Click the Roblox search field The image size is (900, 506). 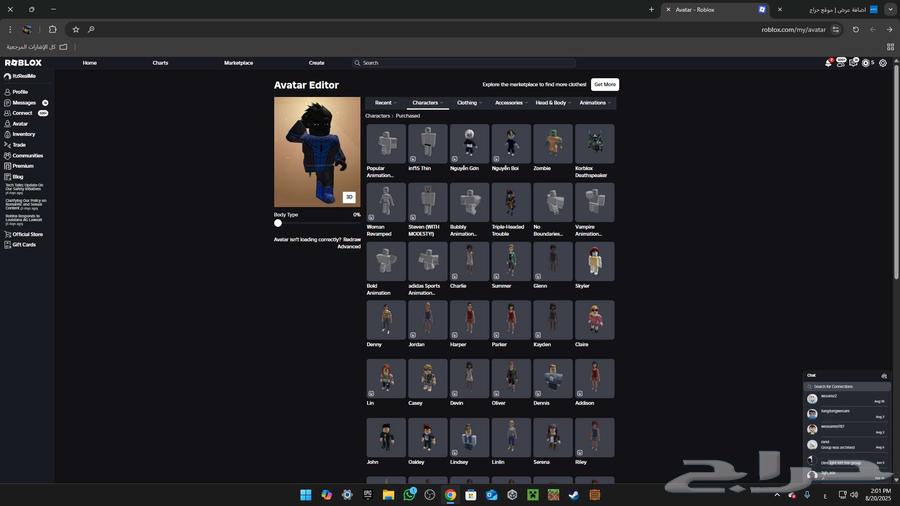click(464, 63)
